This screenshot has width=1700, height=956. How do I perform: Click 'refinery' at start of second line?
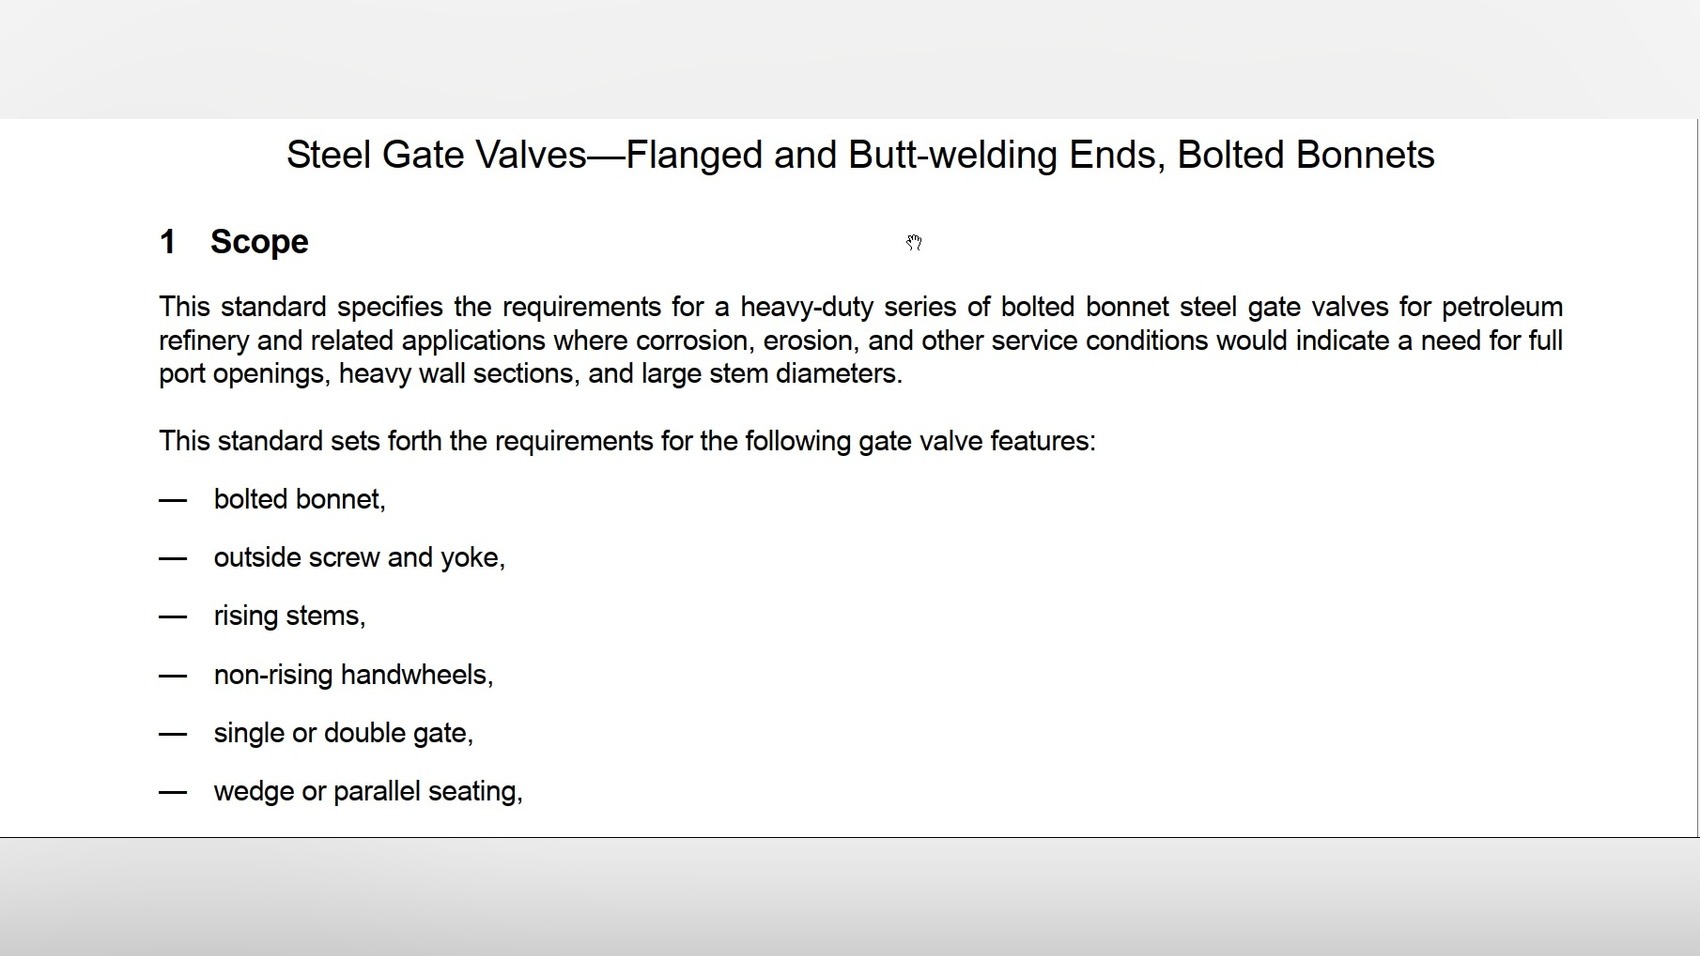(x=204, y=341)
